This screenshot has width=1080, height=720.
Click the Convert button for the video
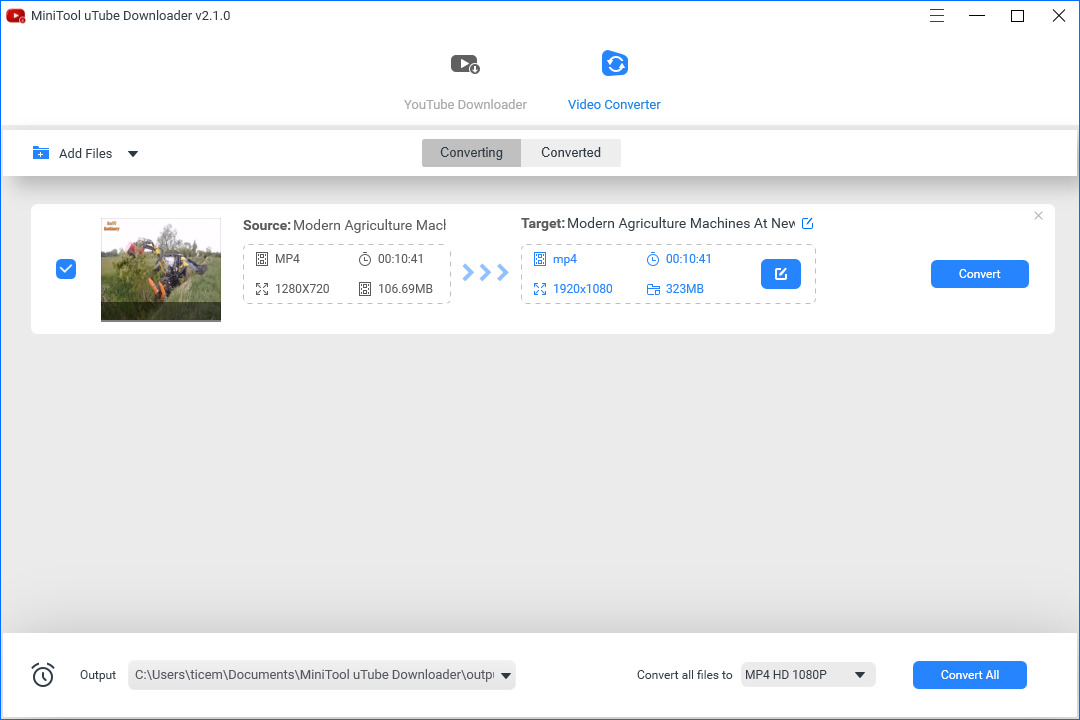979,274
